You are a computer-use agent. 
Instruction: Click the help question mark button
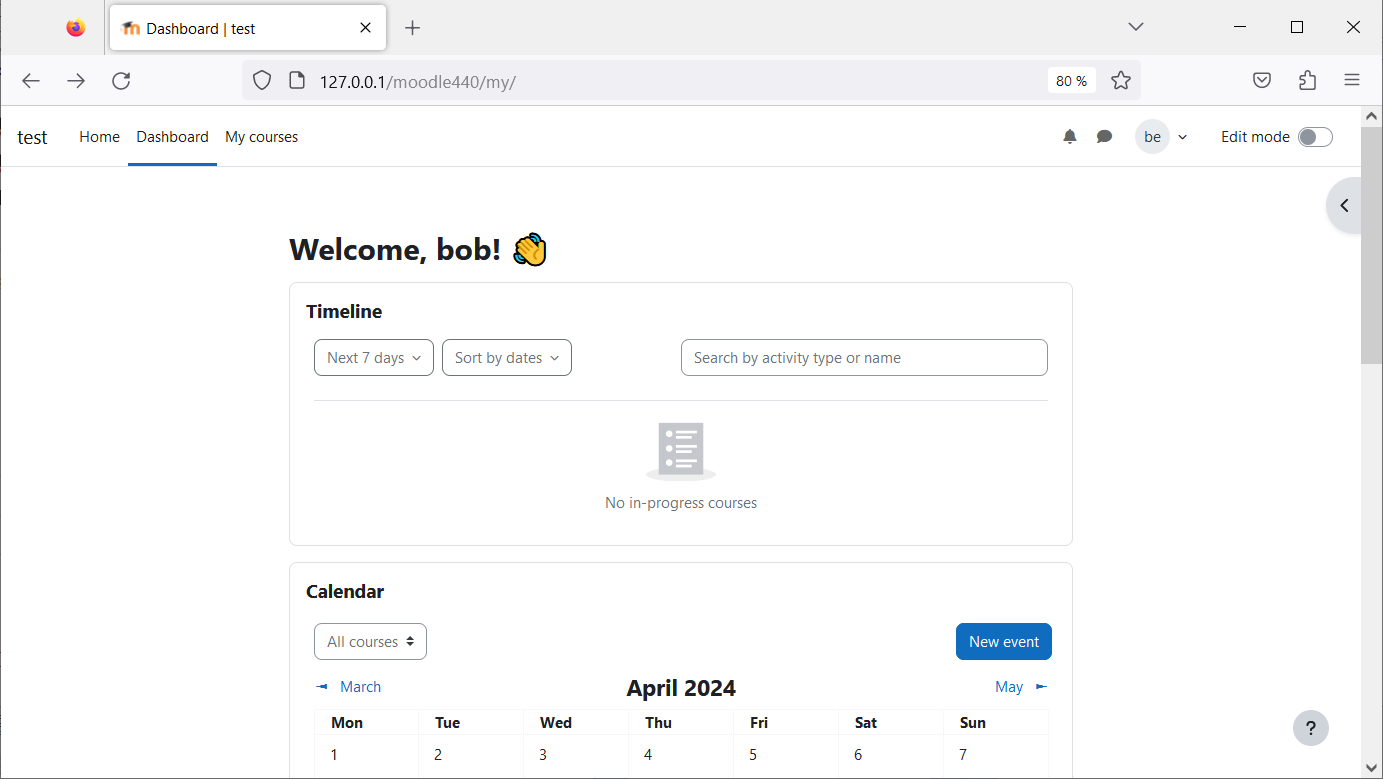1311,728
